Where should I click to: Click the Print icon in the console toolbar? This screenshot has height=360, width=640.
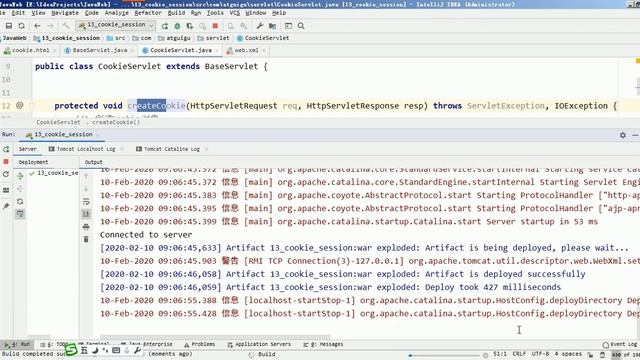coord(86,227)
